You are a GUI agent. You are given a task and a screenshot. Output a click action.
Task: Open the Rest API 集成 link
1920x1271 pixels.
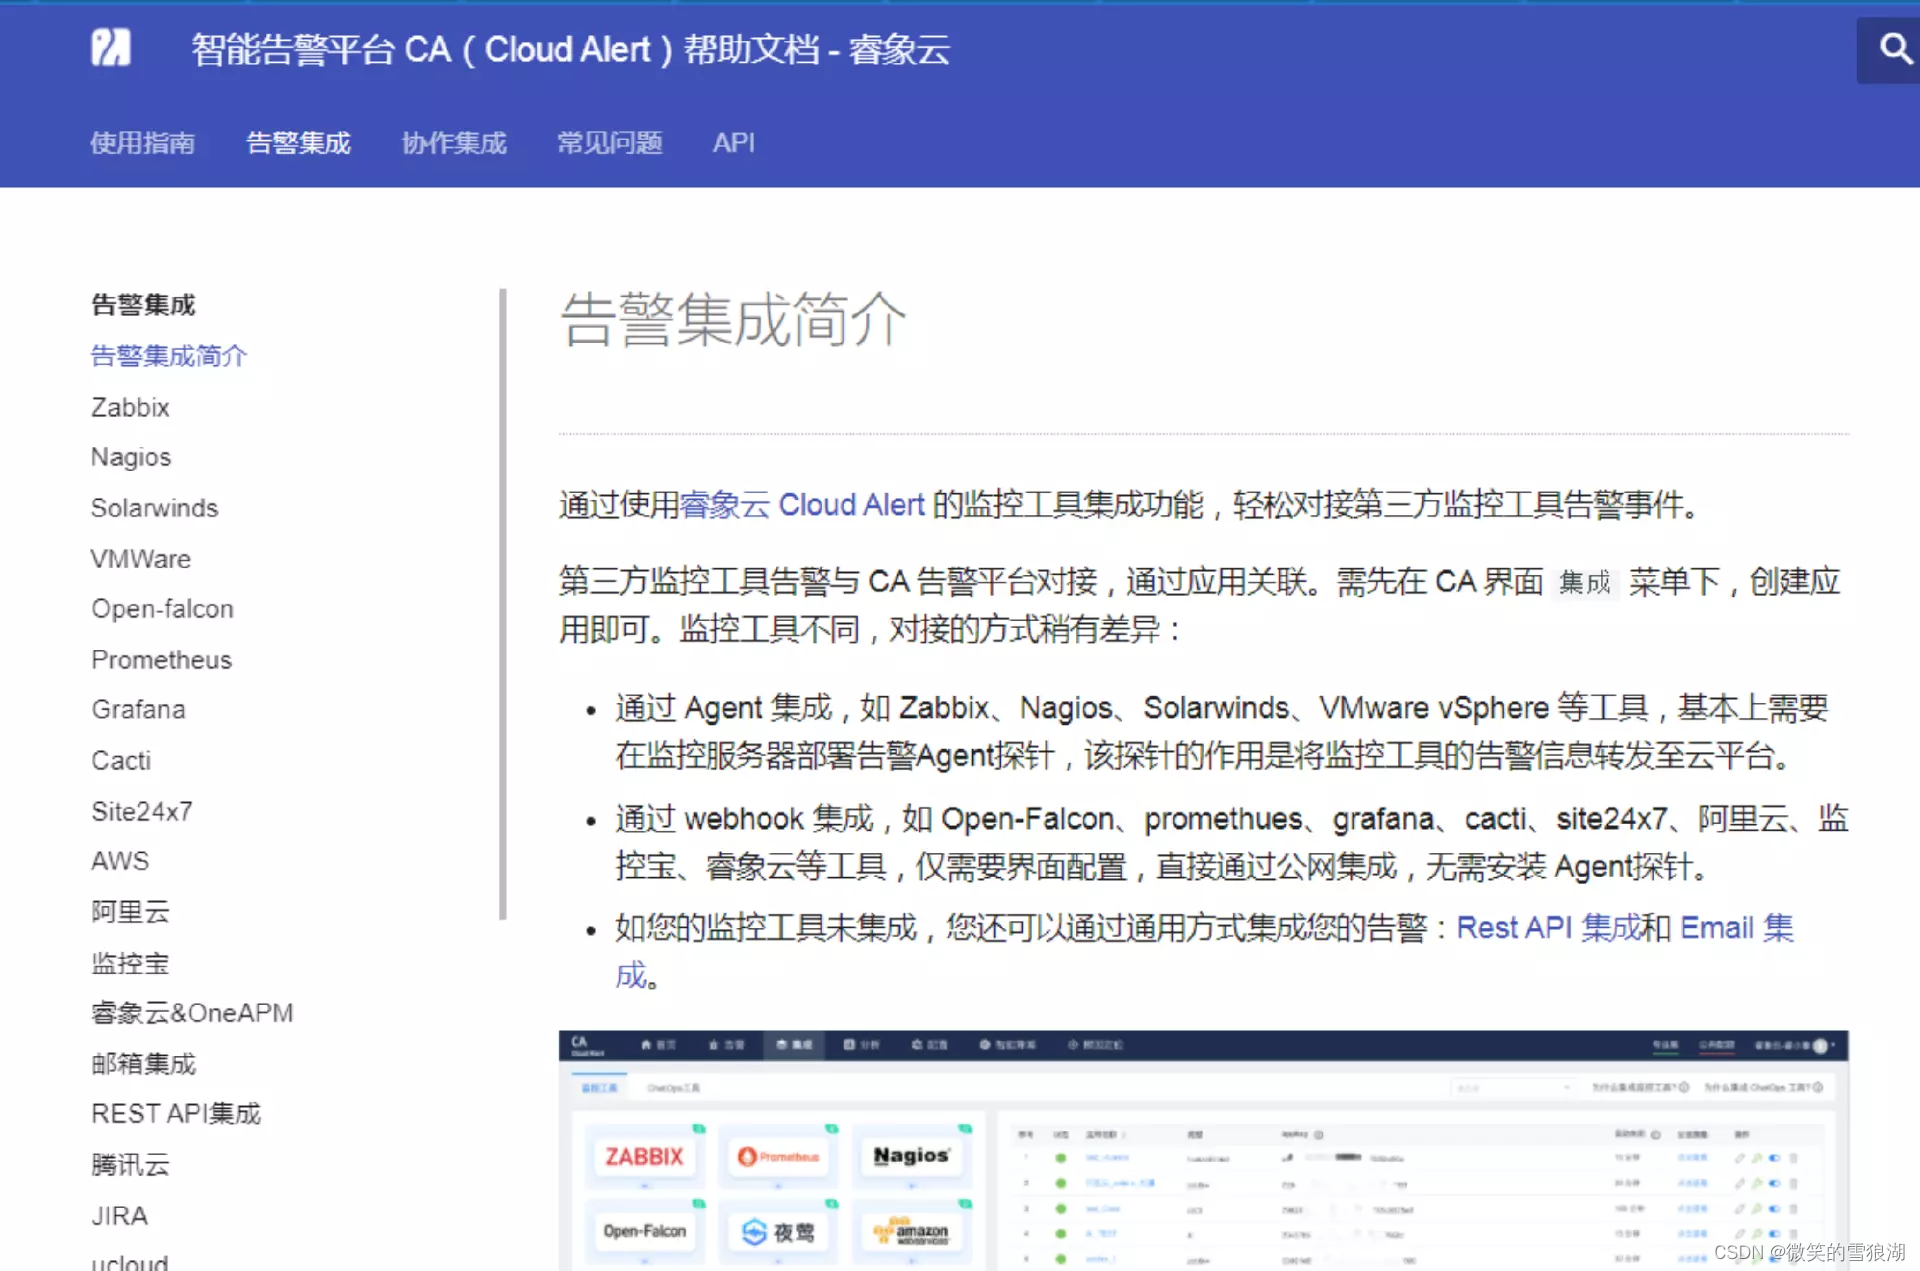(1548, 928)
